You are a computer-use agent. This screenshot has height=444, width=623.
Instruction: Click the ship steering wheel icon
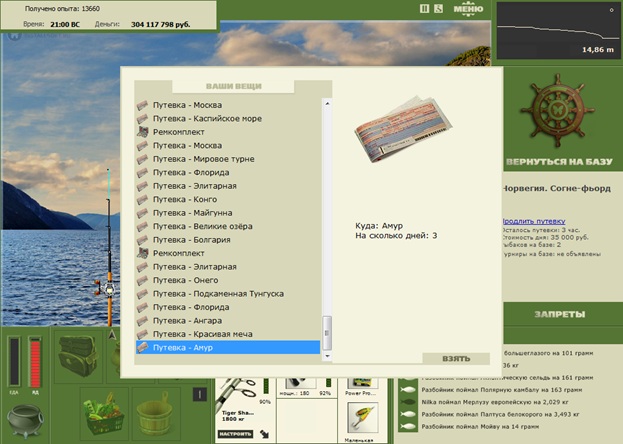point(557,111)
